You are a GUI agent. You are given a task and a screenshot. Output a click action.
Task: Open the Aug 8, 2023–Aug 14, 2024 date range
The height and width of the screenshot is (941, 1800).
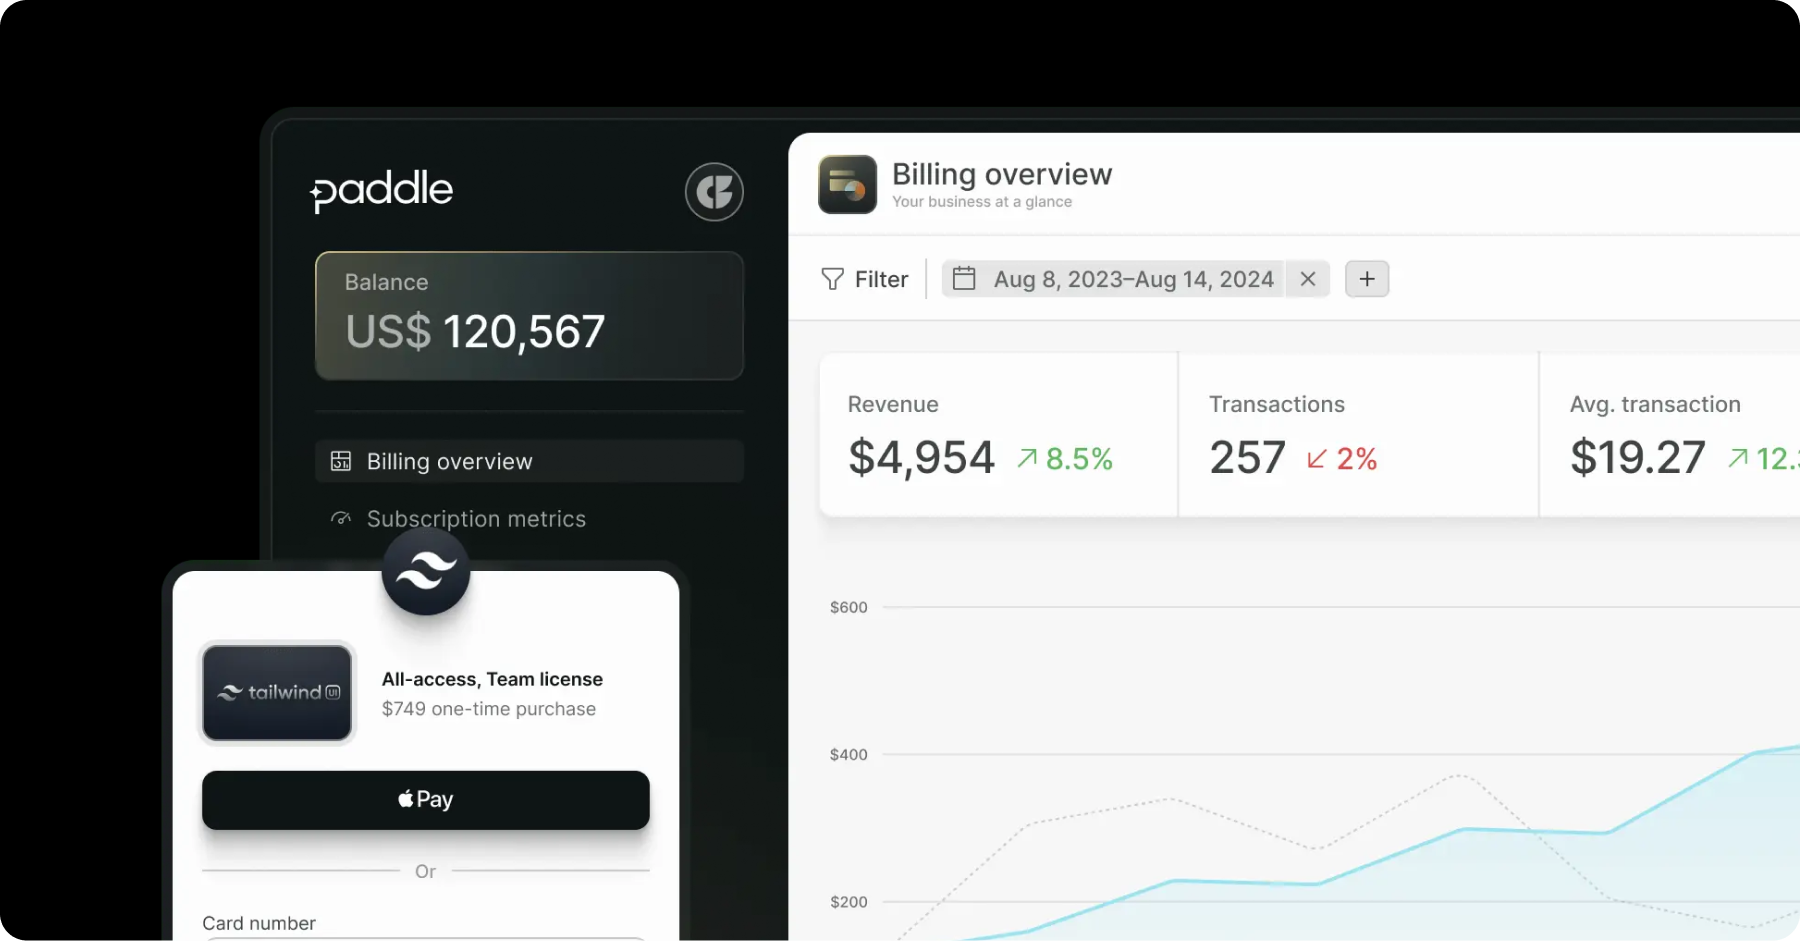coord(1133,279)
